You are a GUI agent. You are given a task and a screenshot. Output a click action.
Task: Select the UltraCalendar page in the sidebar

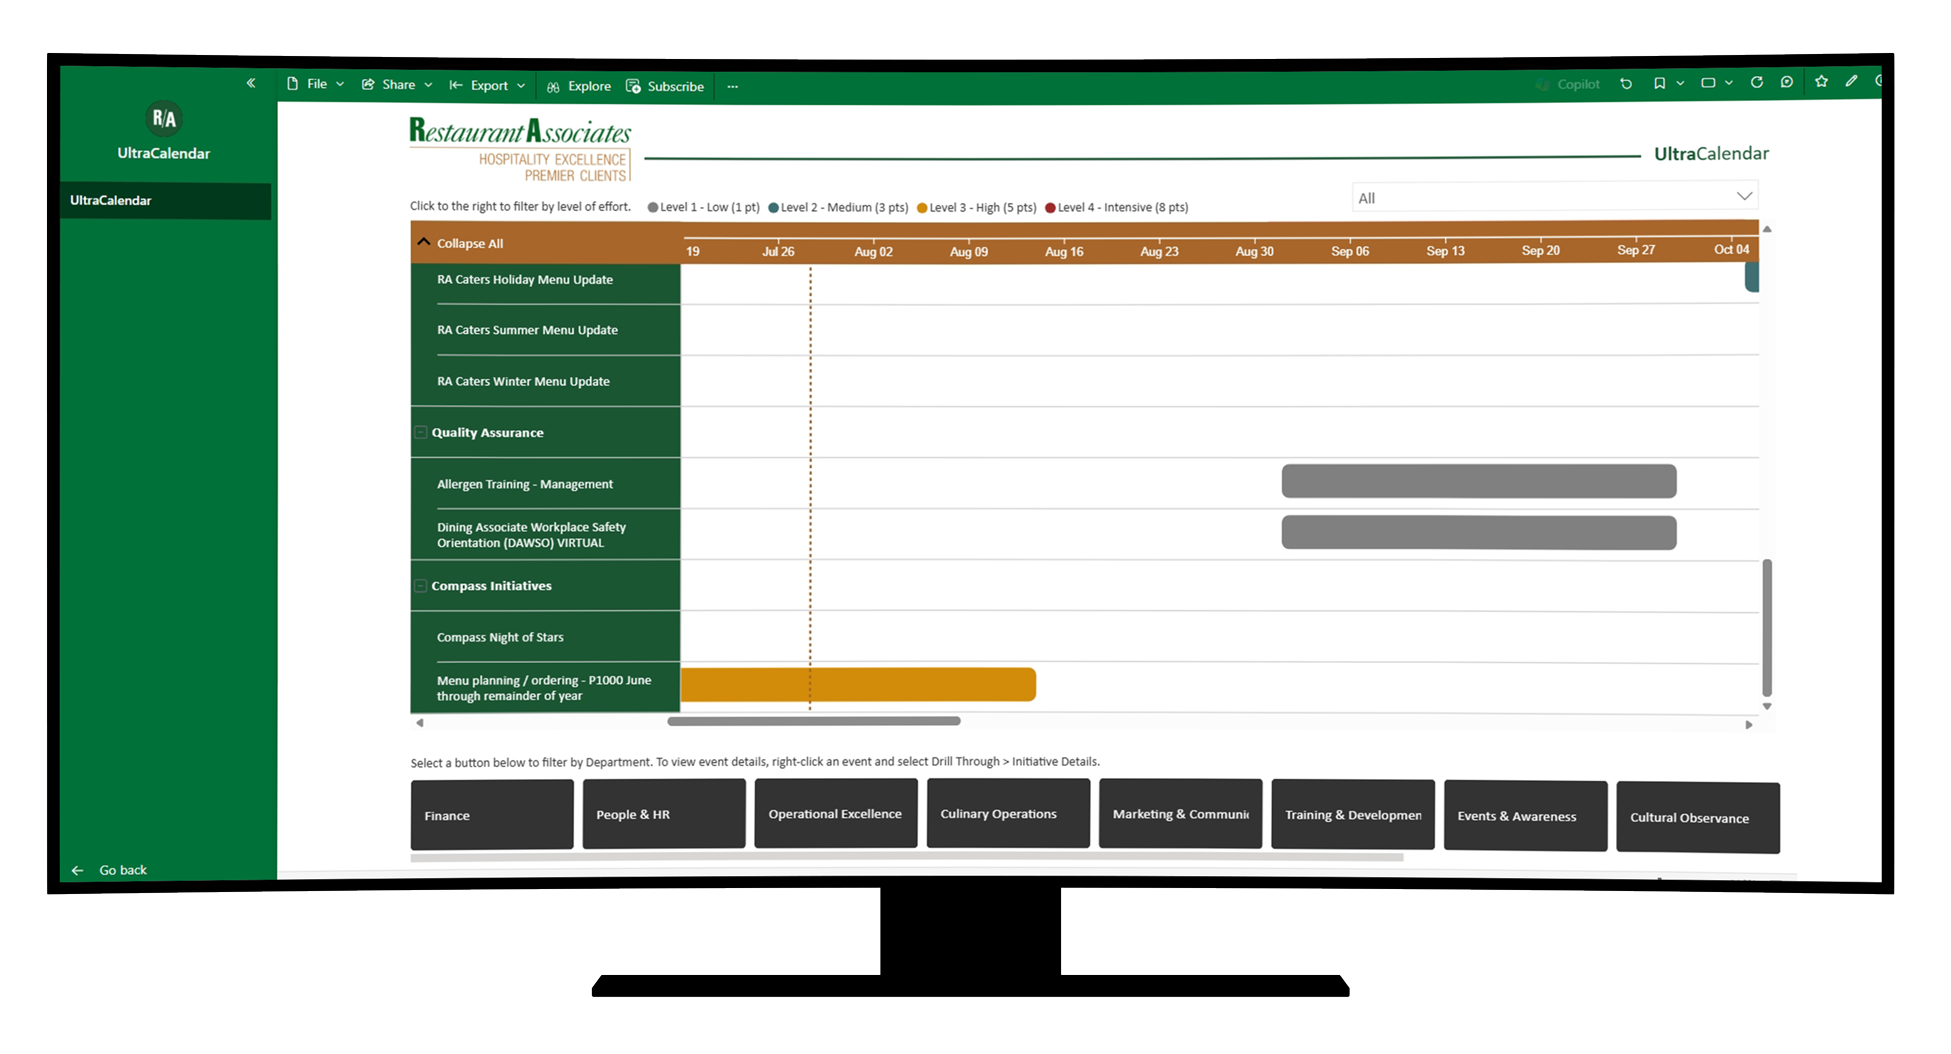pyautogui.click(x=165, y=201)
